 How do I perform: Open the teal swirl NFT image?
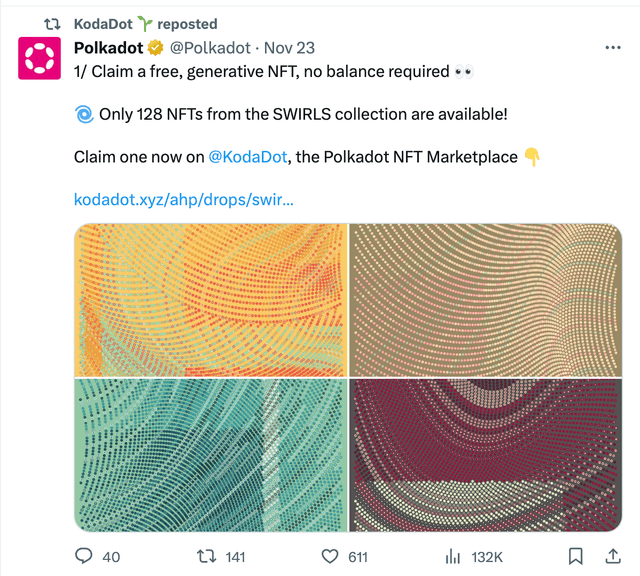coord(211,455)
